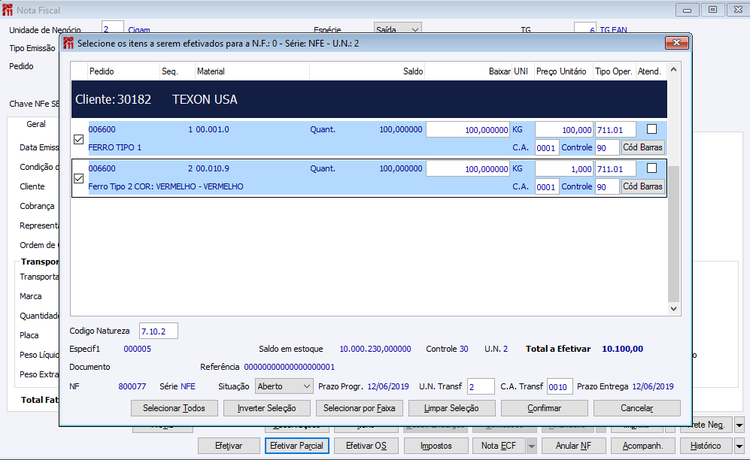Image resolution: width=750 pixels, height=460 pixels.
Task: Click Baixar quantity field of FERRO TIPO 1 row
Action: (468, 130)
